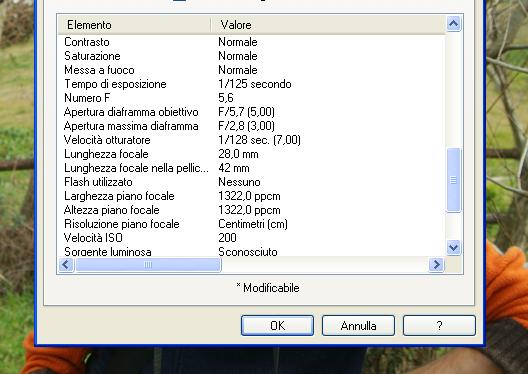
Task: Select the Velocità ISO row
Action: coord(252,238)
